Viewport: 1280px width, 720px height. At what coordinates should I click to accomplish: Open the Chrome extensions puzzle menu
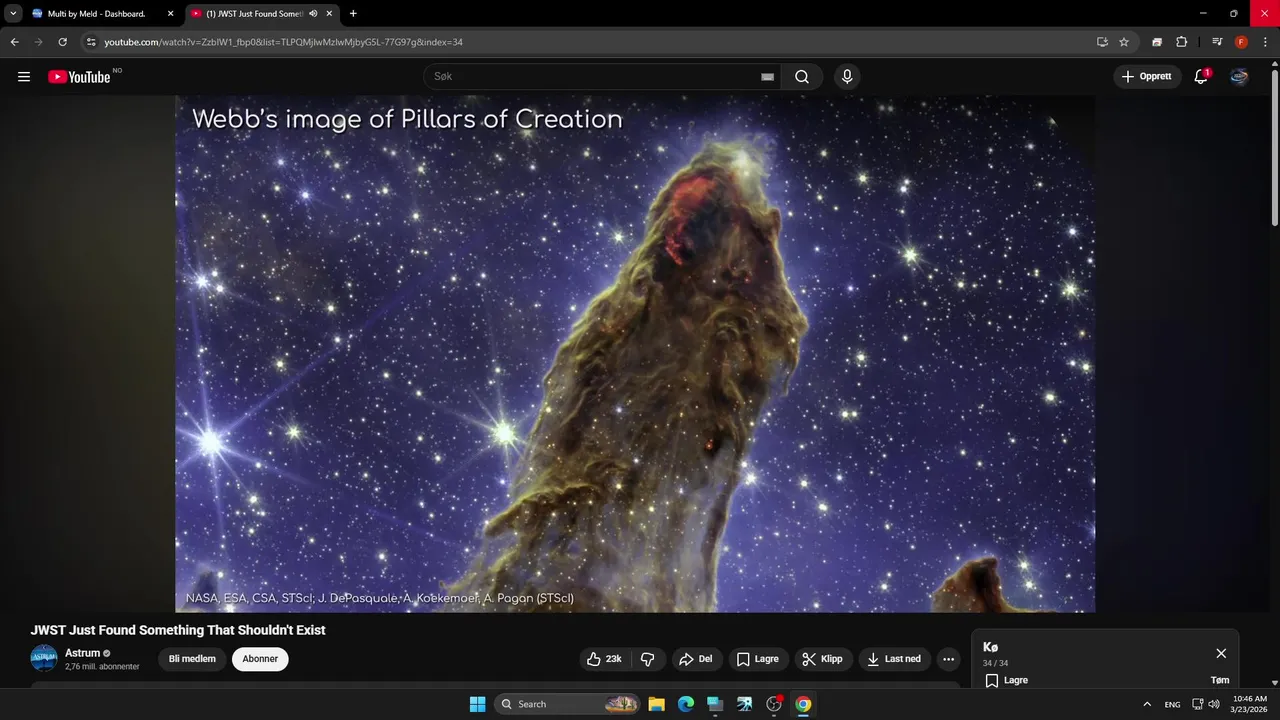(1181, 42)
